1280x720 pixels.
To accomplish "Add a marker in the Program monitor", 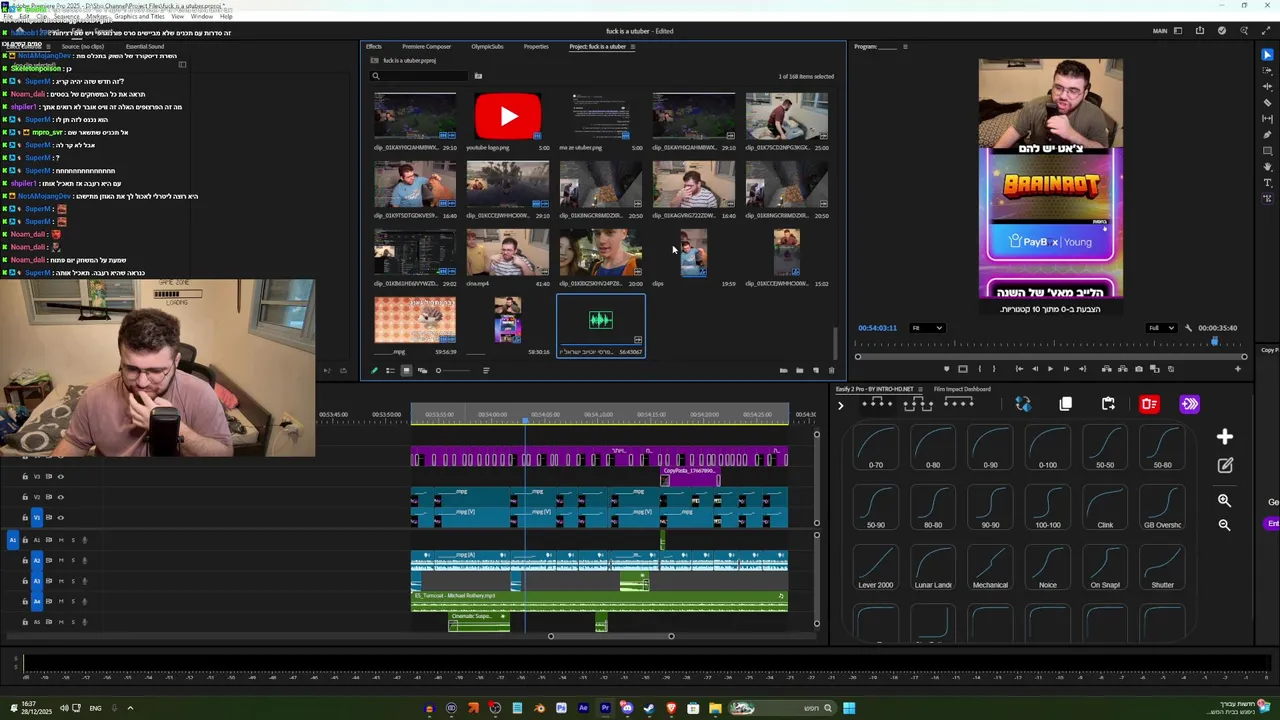I will click(947, 369).
